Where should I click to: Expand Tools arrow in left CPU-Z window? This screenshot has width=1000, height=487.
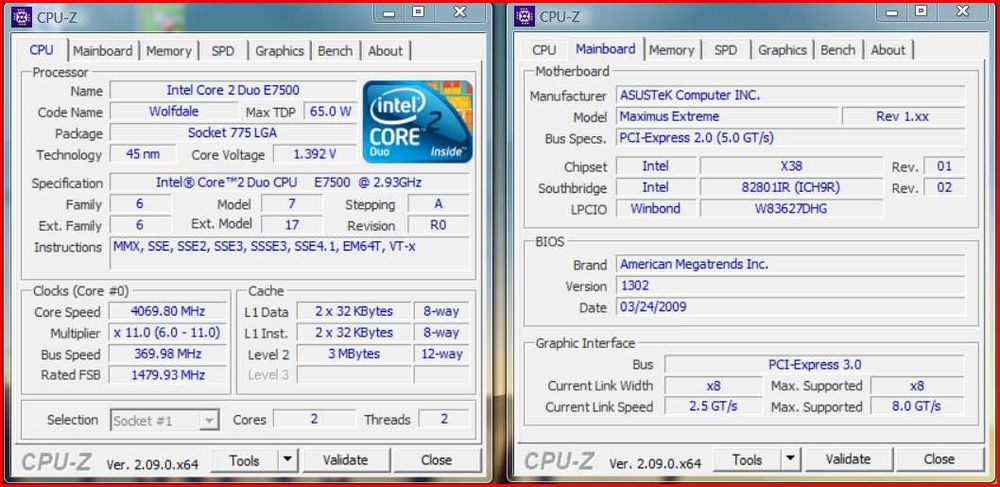coord(287,460)
